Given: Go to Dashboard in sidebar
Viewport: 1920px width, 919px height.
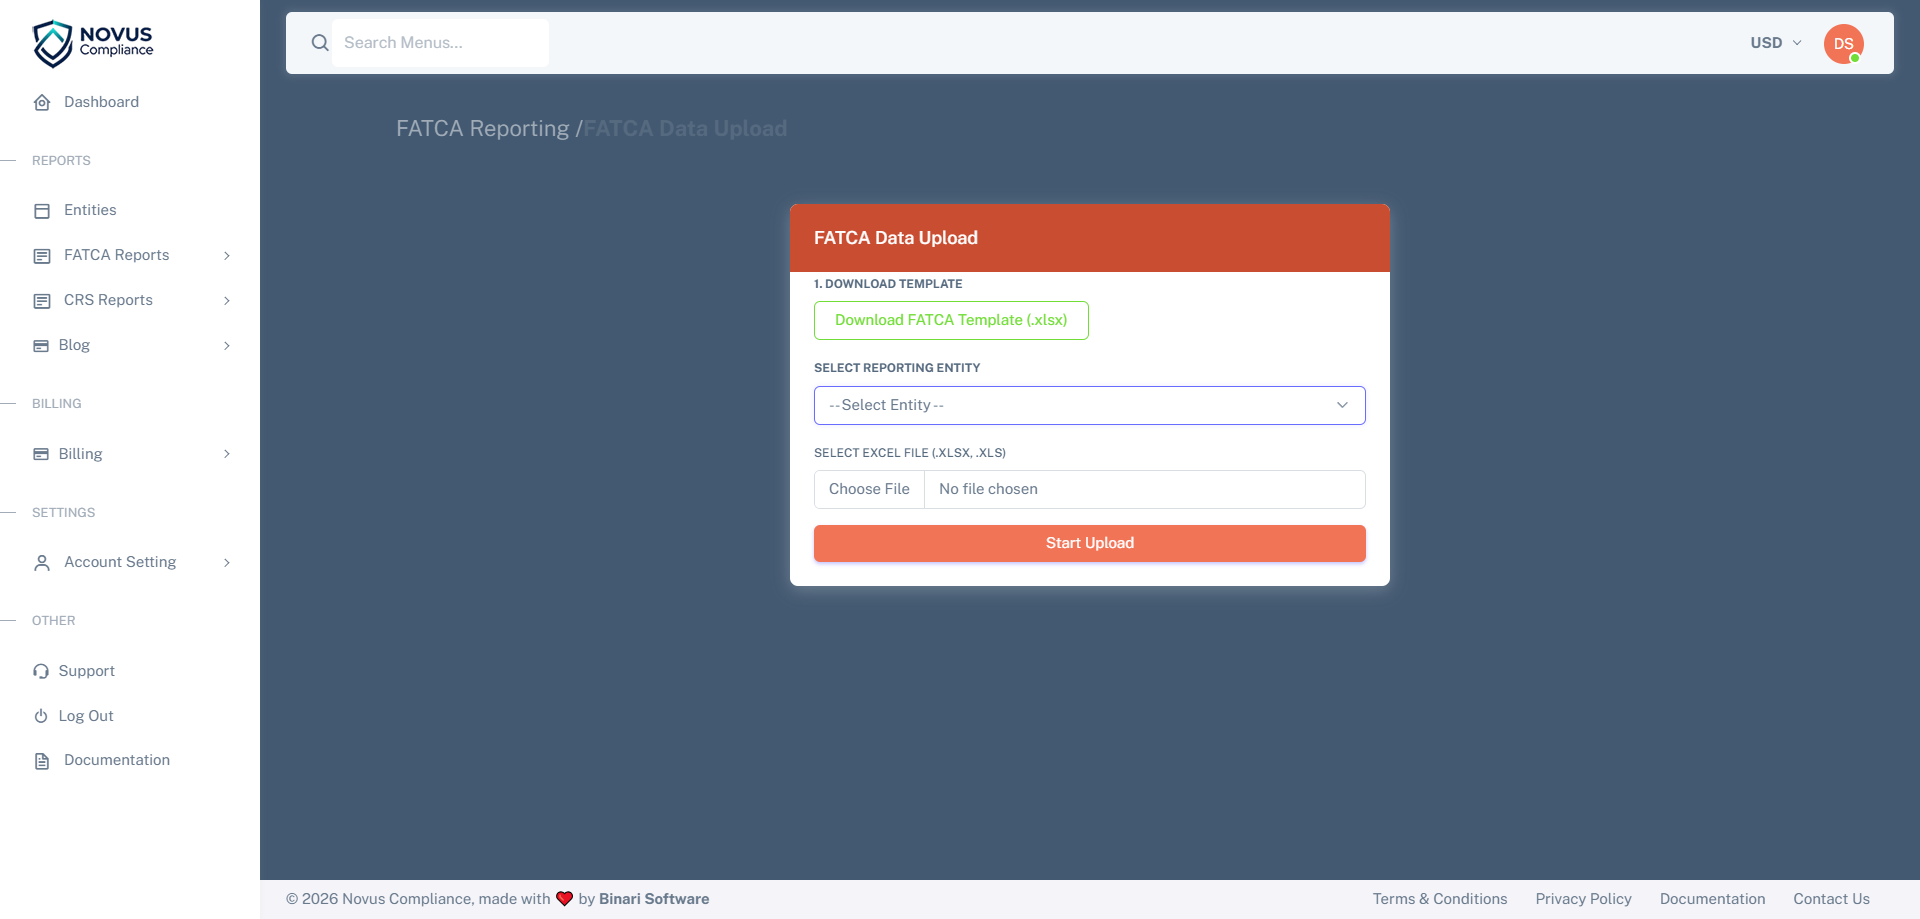Looking at the screenshot, I should pos(102,102).
